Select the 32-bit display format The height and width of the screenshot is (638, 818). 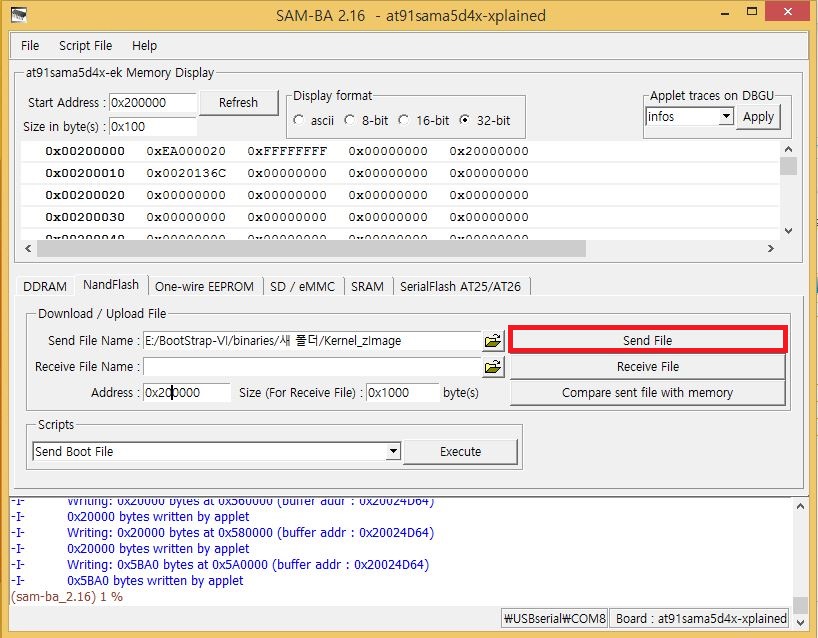465,120
